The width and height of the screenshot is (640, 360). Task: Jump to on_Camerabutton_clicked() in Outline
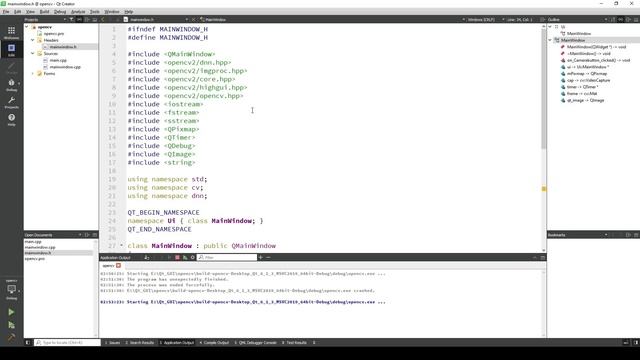(x=598, y=60)
